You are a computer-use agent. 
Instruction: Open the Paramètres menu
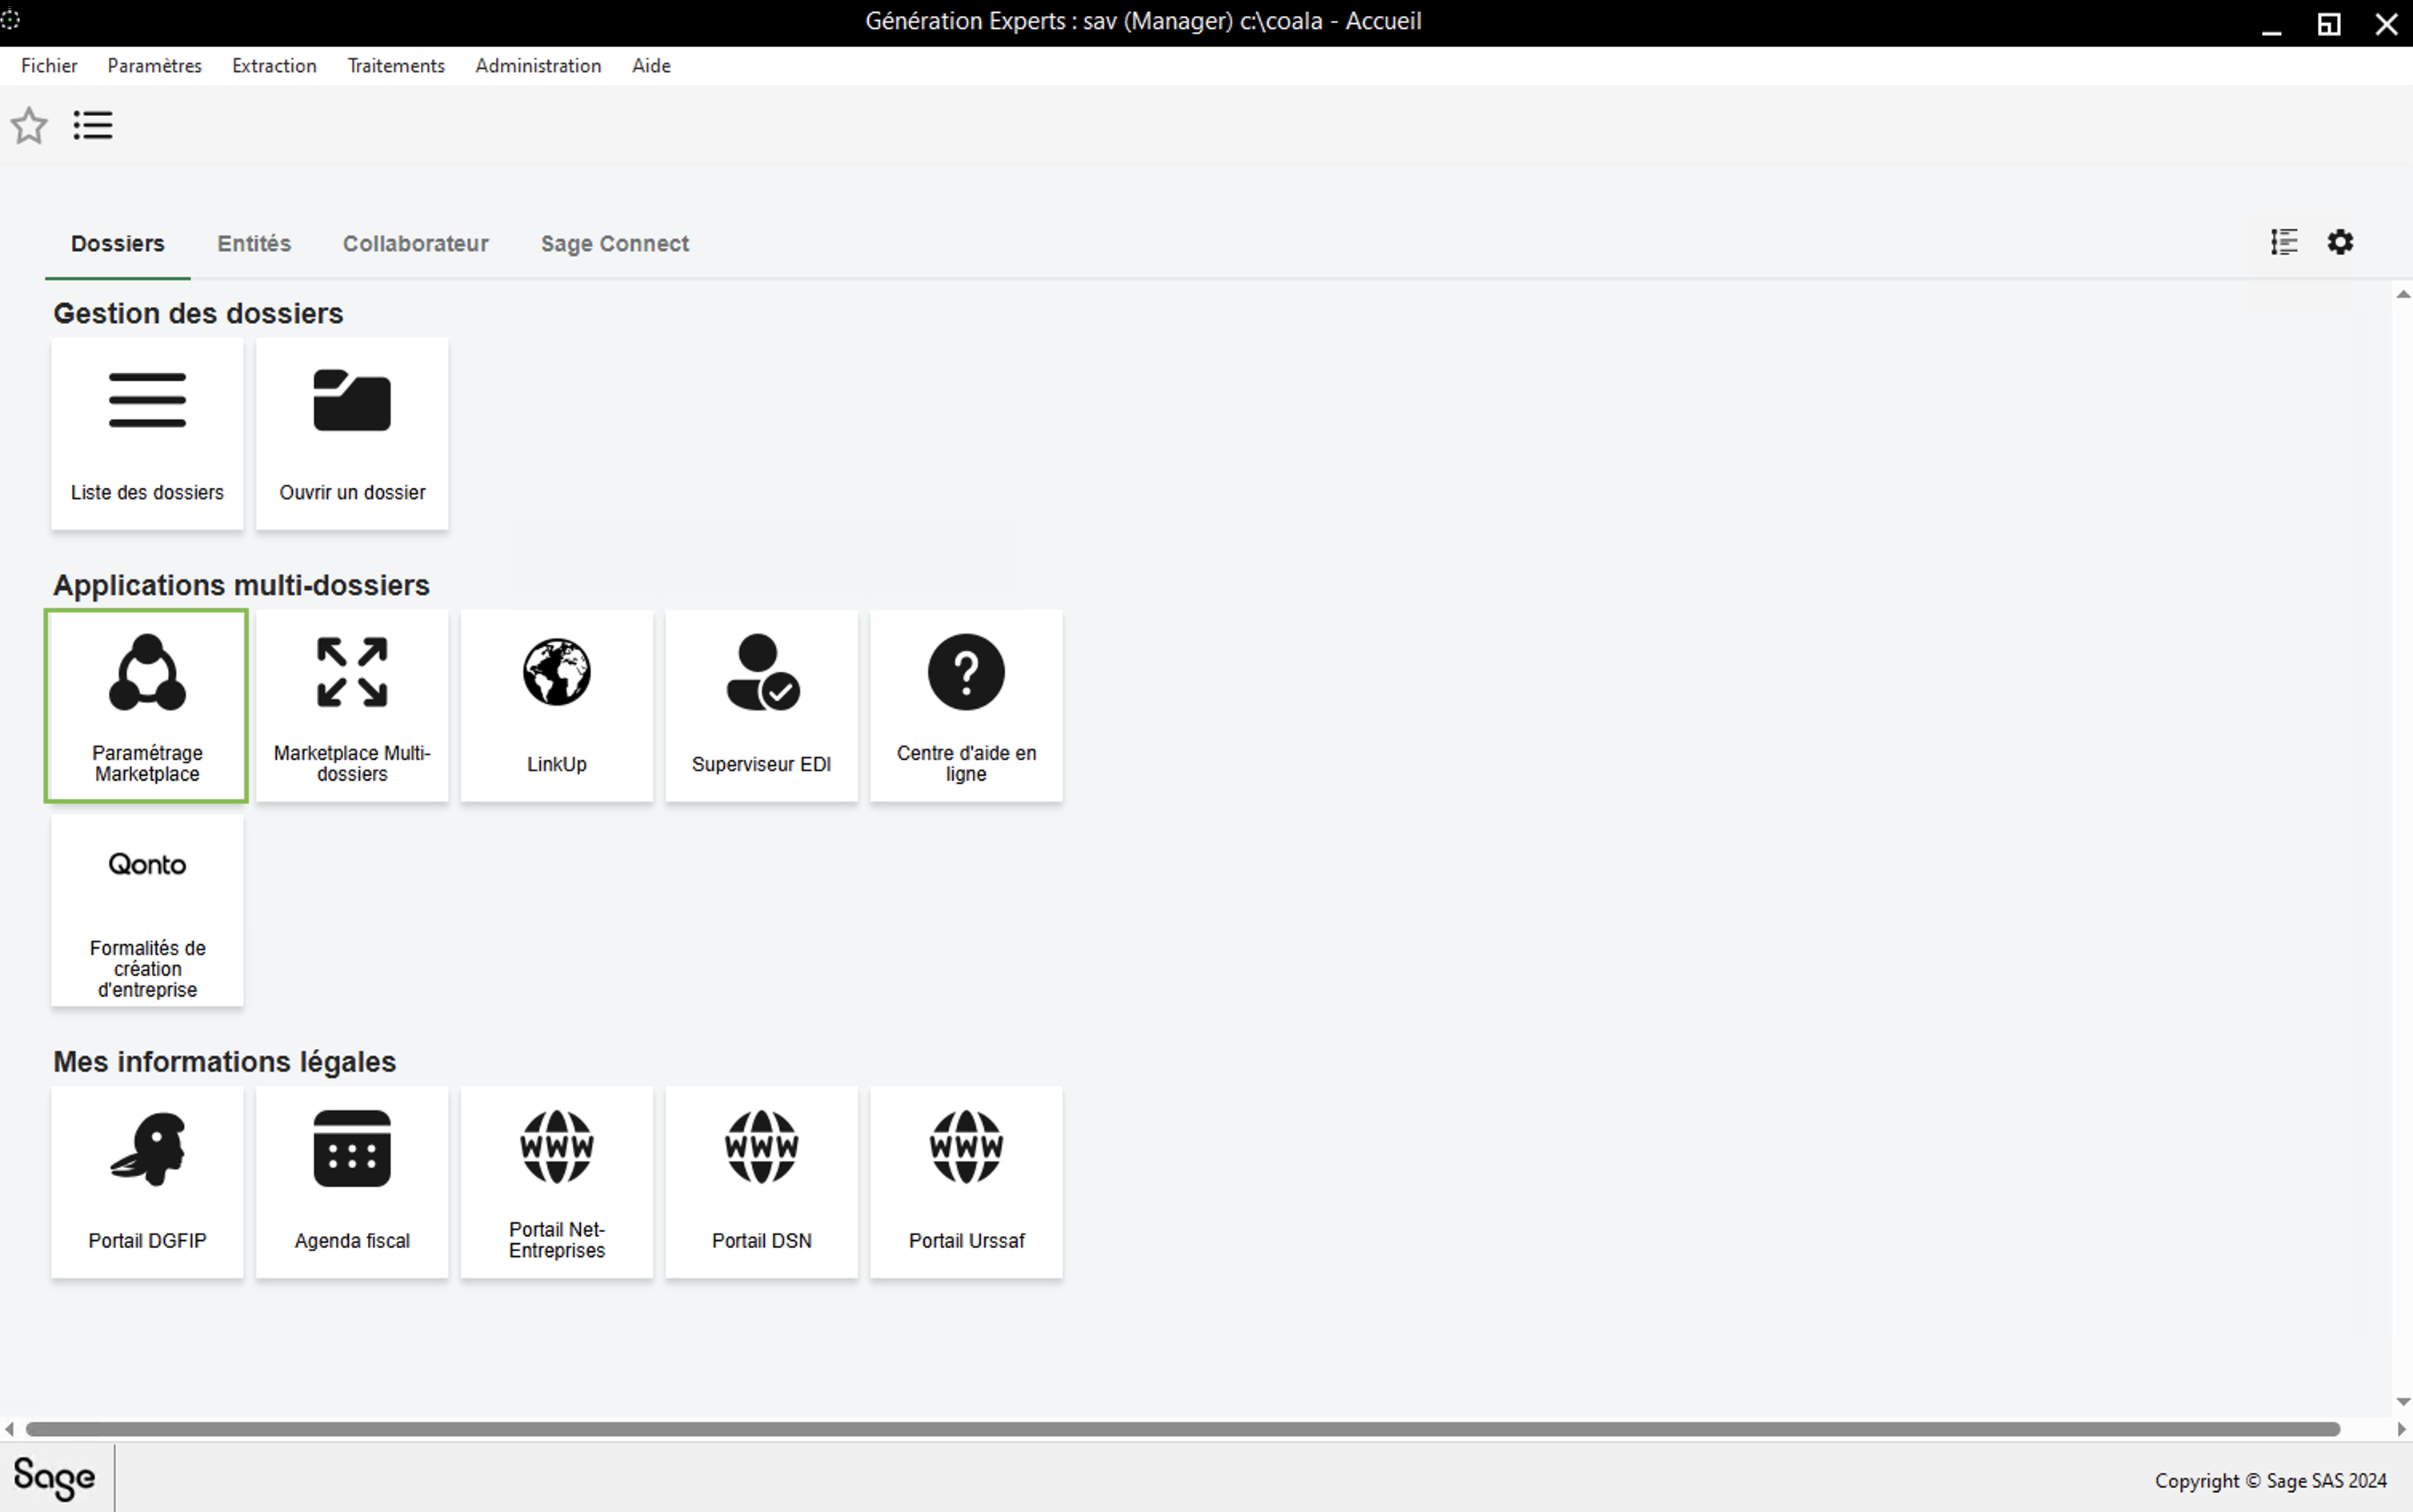[154, 66]
